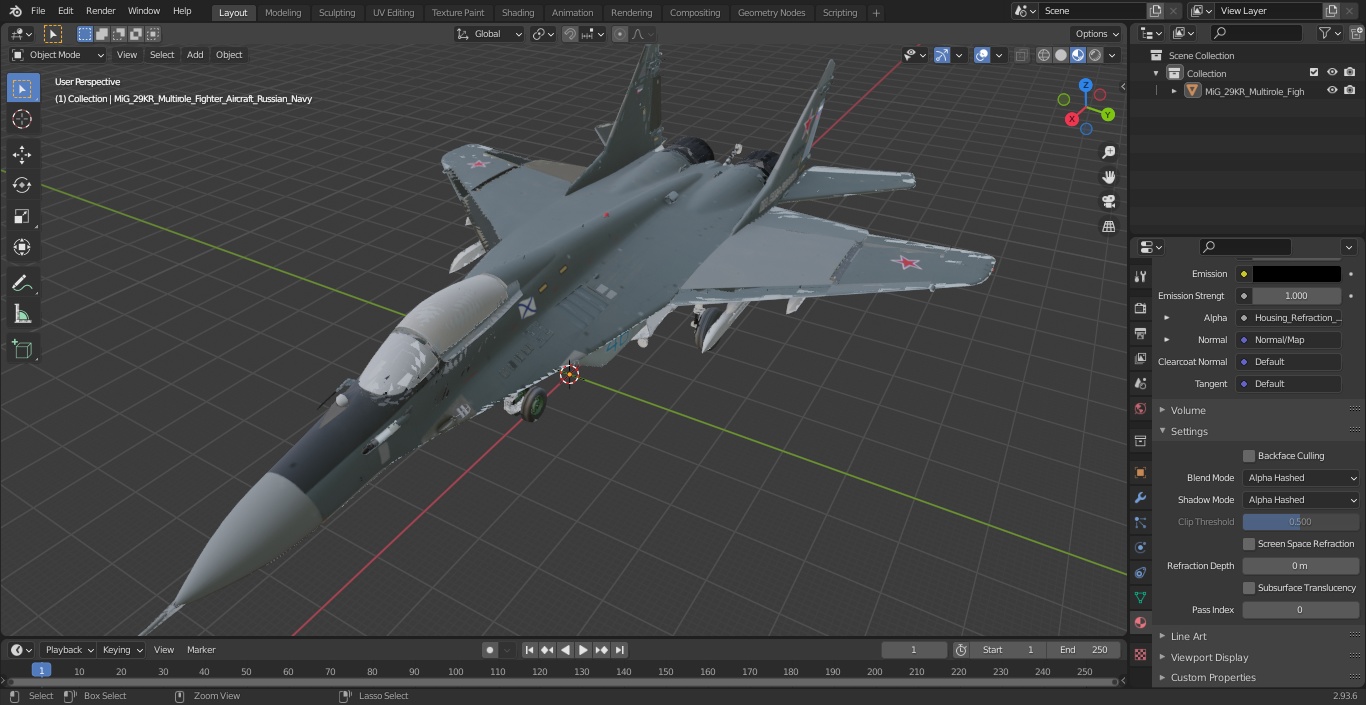Viewport: 1366px width, 705px height.
Task: Switch to Rendered viewport shading
Action: [x=1095, y=55]
